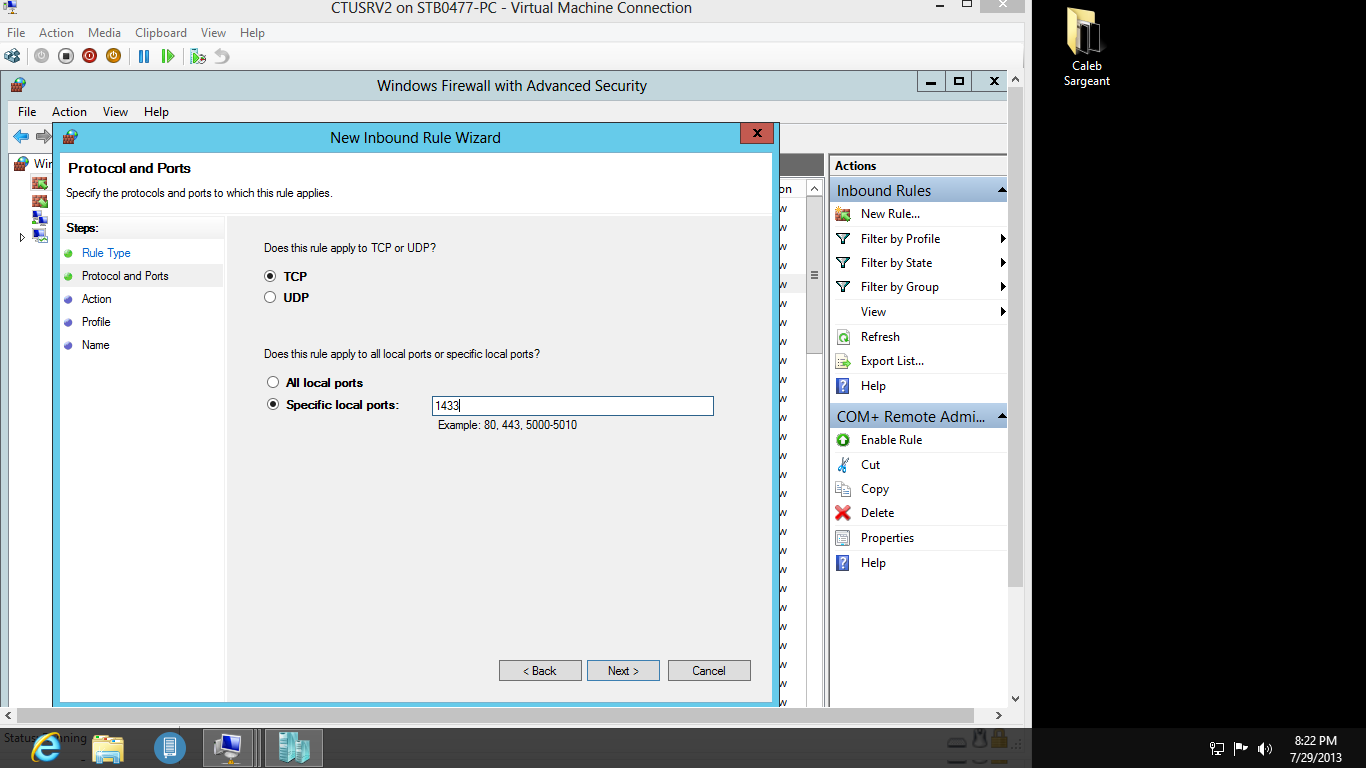
Task: Click the Revert undo arrow in the VM toolbar
Action: (222, 56)
